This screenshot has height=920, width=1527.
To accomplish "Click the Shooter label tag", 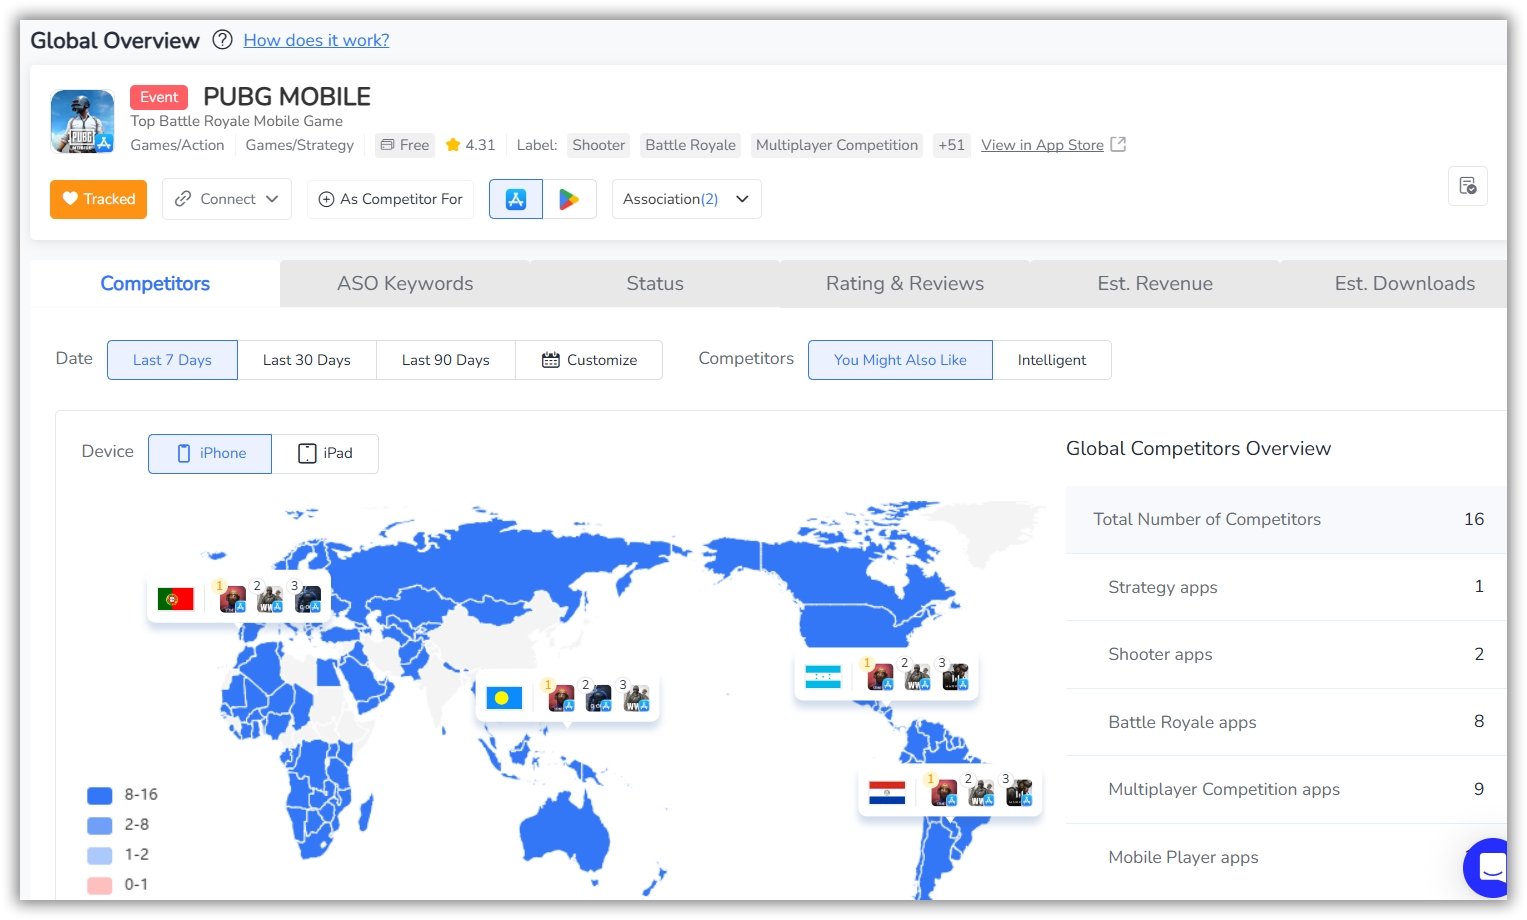I will tap(598, 145).
